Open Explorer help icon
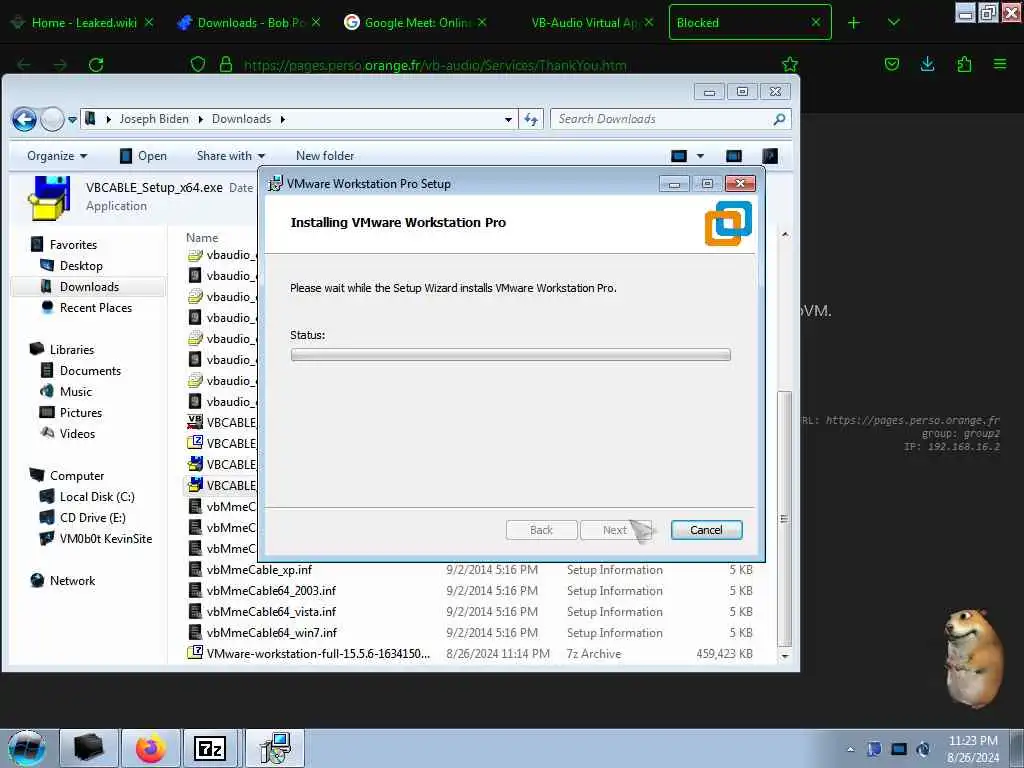 (770, 156)
